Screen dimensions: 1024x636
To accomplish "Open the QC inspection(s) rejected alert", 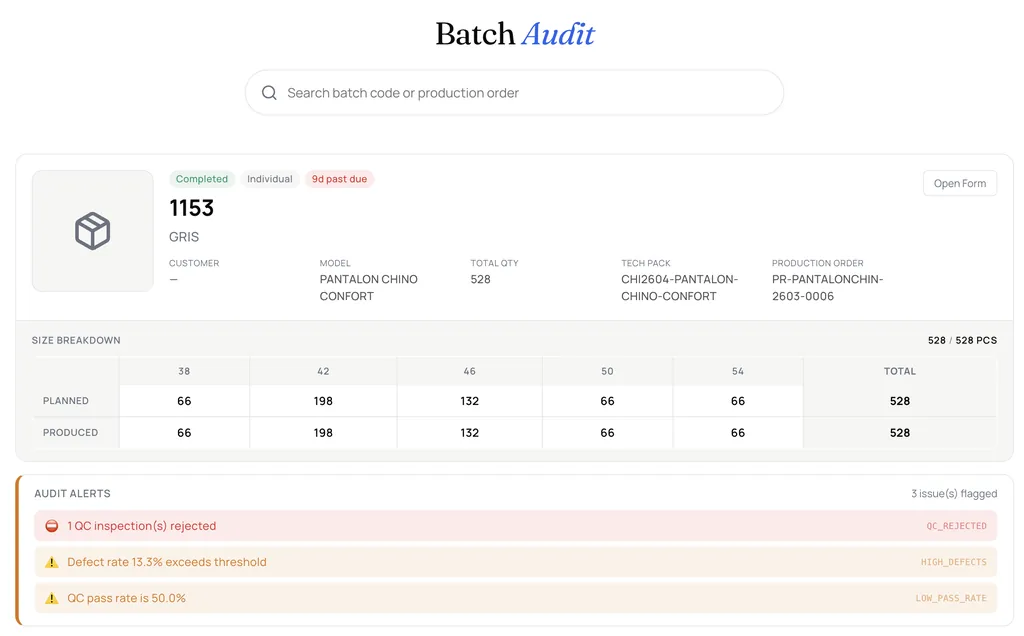I will tap(515, 526).
